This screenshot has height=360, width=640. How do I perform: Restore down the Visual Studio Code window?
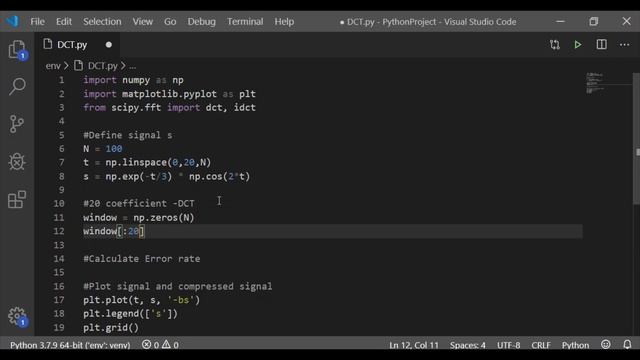(x=593, y=21)
